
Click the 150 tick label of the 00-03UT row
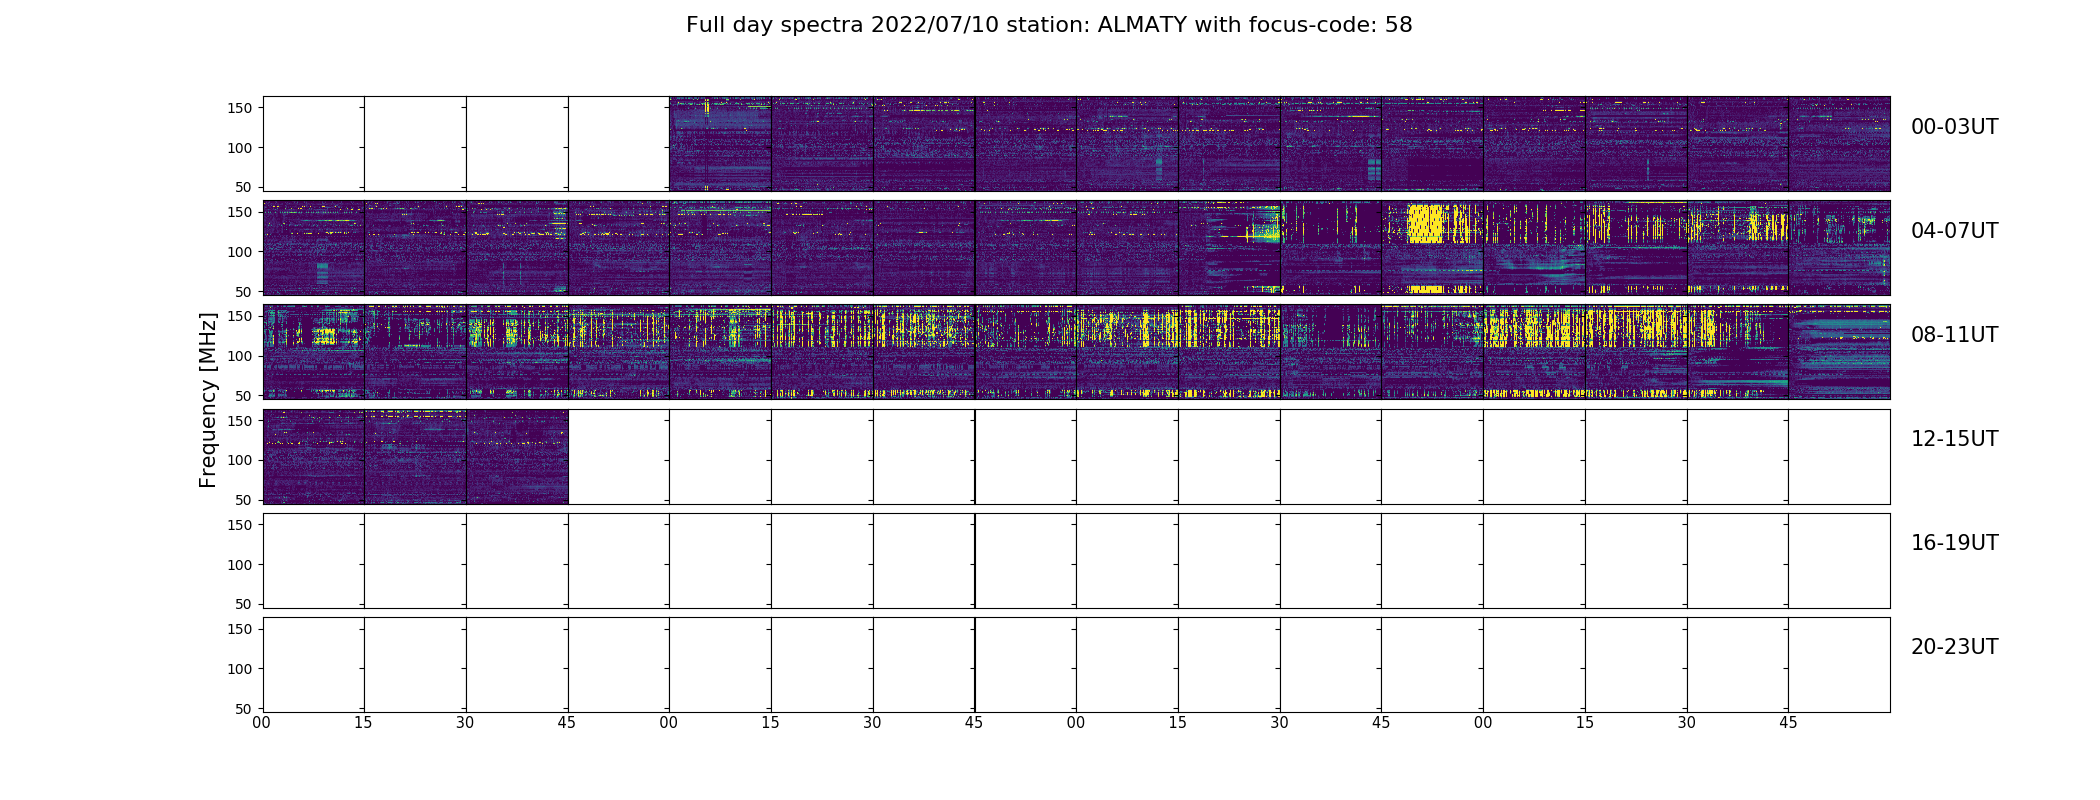[x=241, y=108]
